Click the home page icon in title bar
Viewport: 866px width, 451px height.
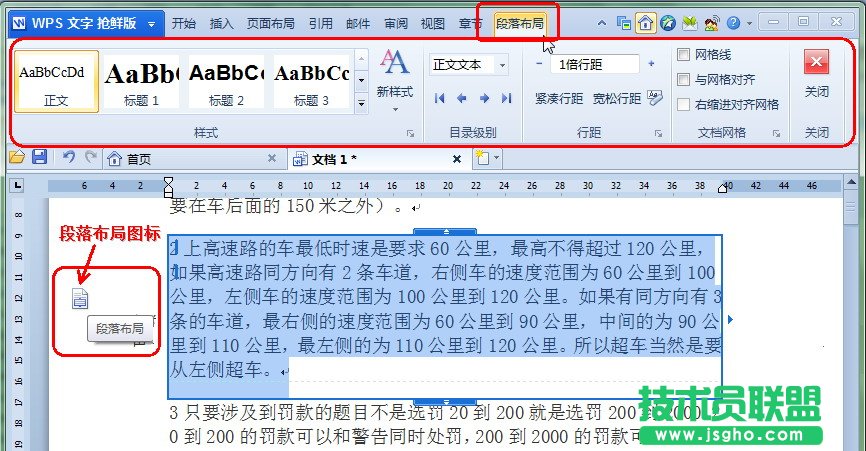coord(645,23)
